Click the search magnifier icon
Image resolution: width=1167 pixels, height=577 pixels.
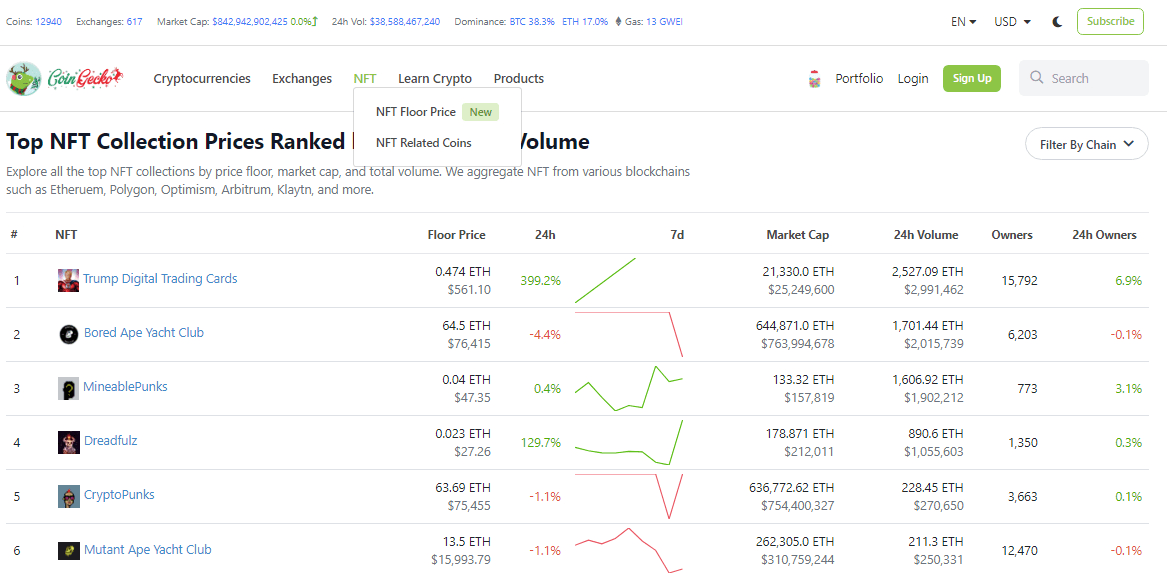tap(1036, 77)
